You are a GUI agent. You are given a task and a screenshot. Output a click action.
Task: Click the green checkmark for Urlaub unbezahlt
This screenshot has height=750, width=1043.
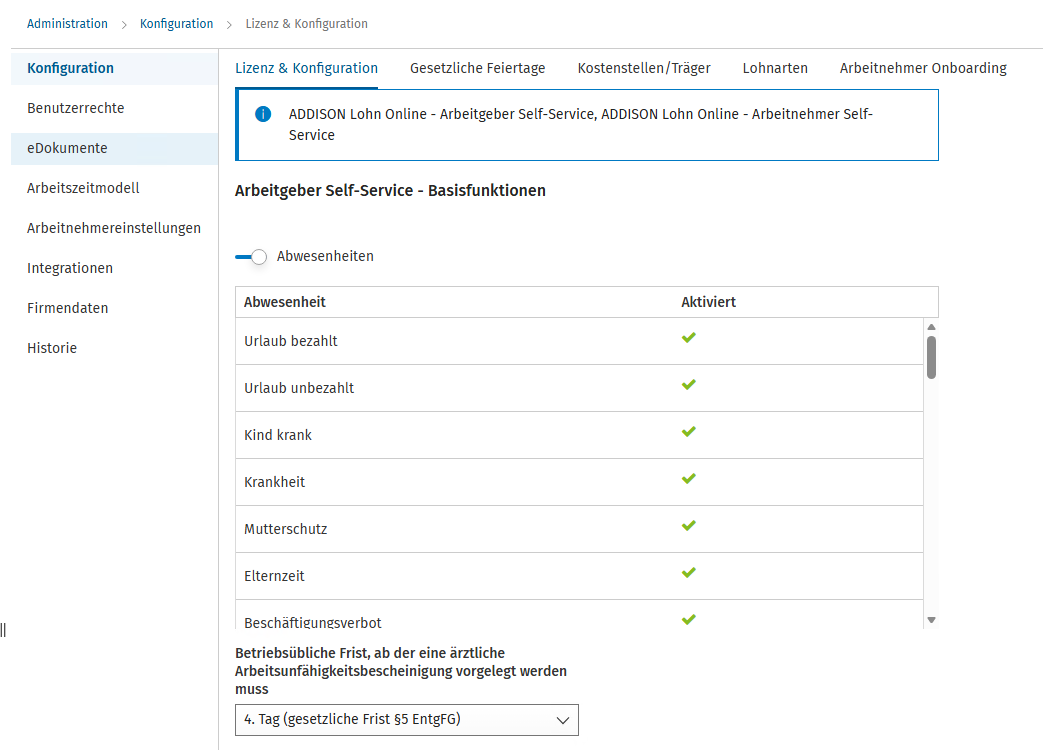tap(688, 385)
